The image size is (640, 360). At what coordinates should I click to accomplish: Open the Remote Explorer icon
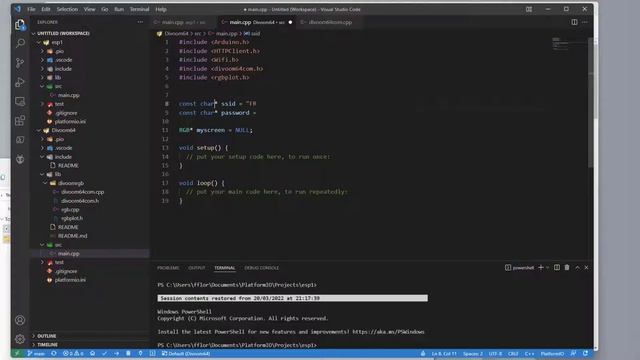coord(20,101)
